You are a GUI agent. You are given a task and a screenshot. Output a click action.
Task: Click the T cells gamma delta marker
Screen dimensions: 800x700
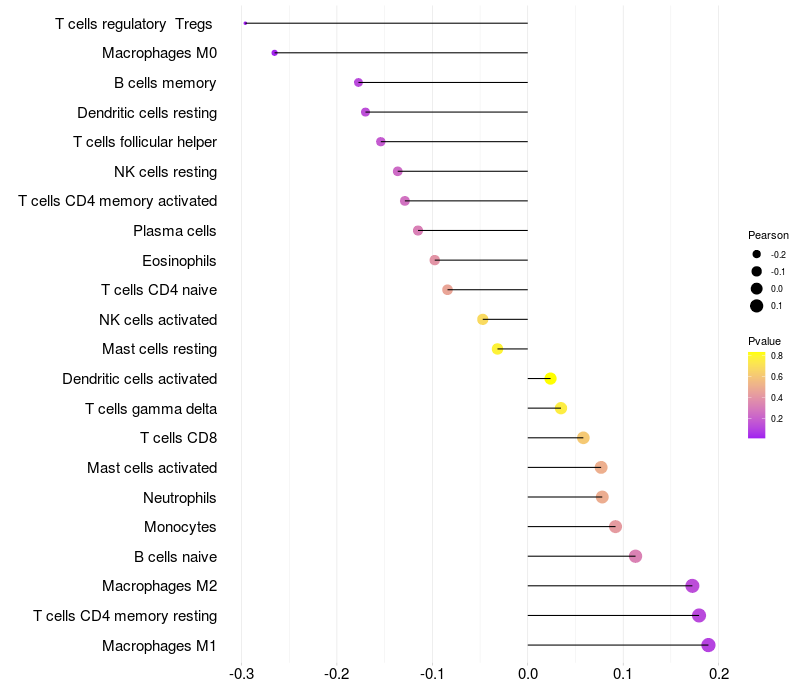point(561,408)
